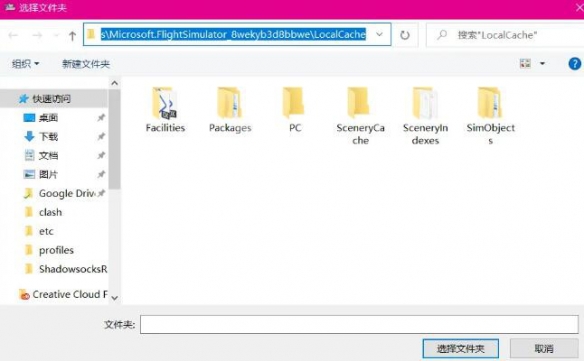Go up one folder level arrow
Image resolution: width=584 pixels, height=361 pixels.
(72, 36)
